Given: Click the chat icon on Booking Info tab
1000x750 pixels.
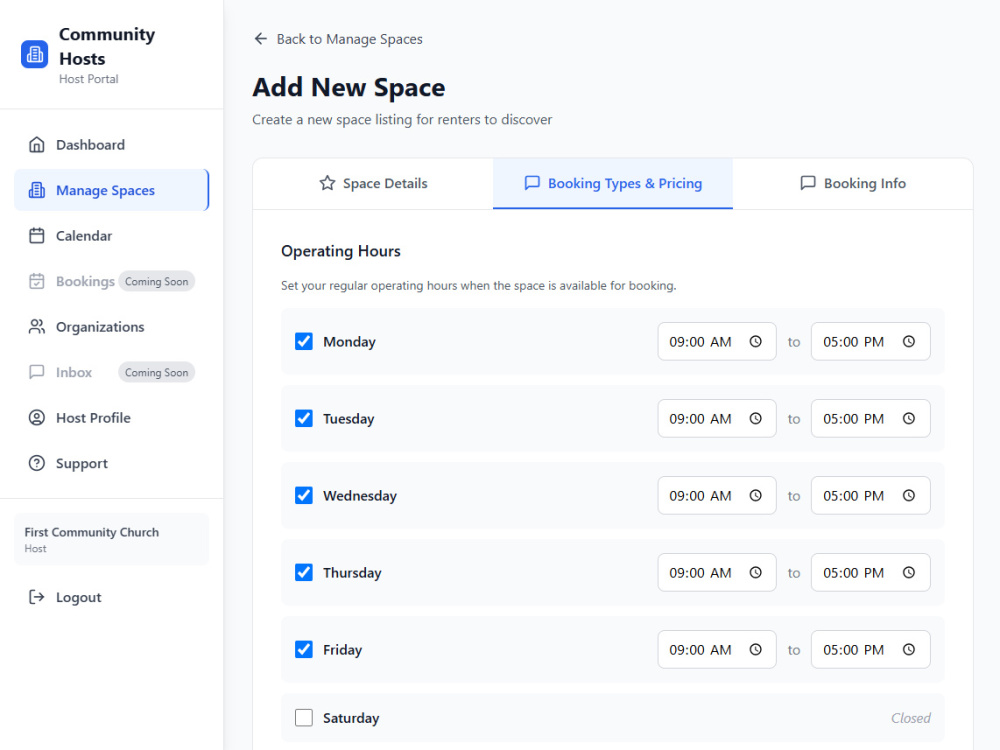Looking at the screenshot, I should tap(808, 183).
